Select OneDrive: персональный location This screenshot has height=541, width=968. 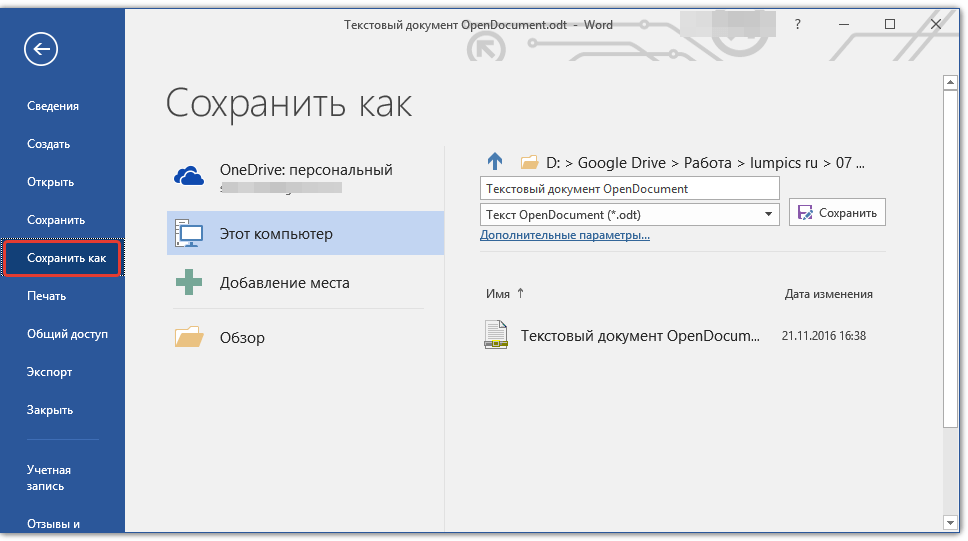point(306,177)
